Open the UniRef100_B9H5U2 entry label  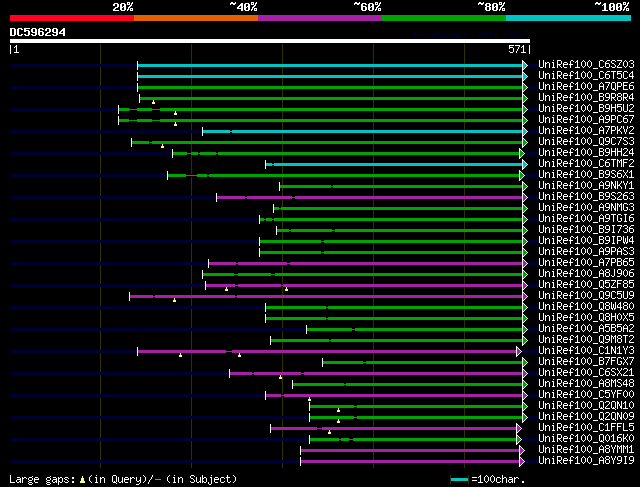pos(586,108)
